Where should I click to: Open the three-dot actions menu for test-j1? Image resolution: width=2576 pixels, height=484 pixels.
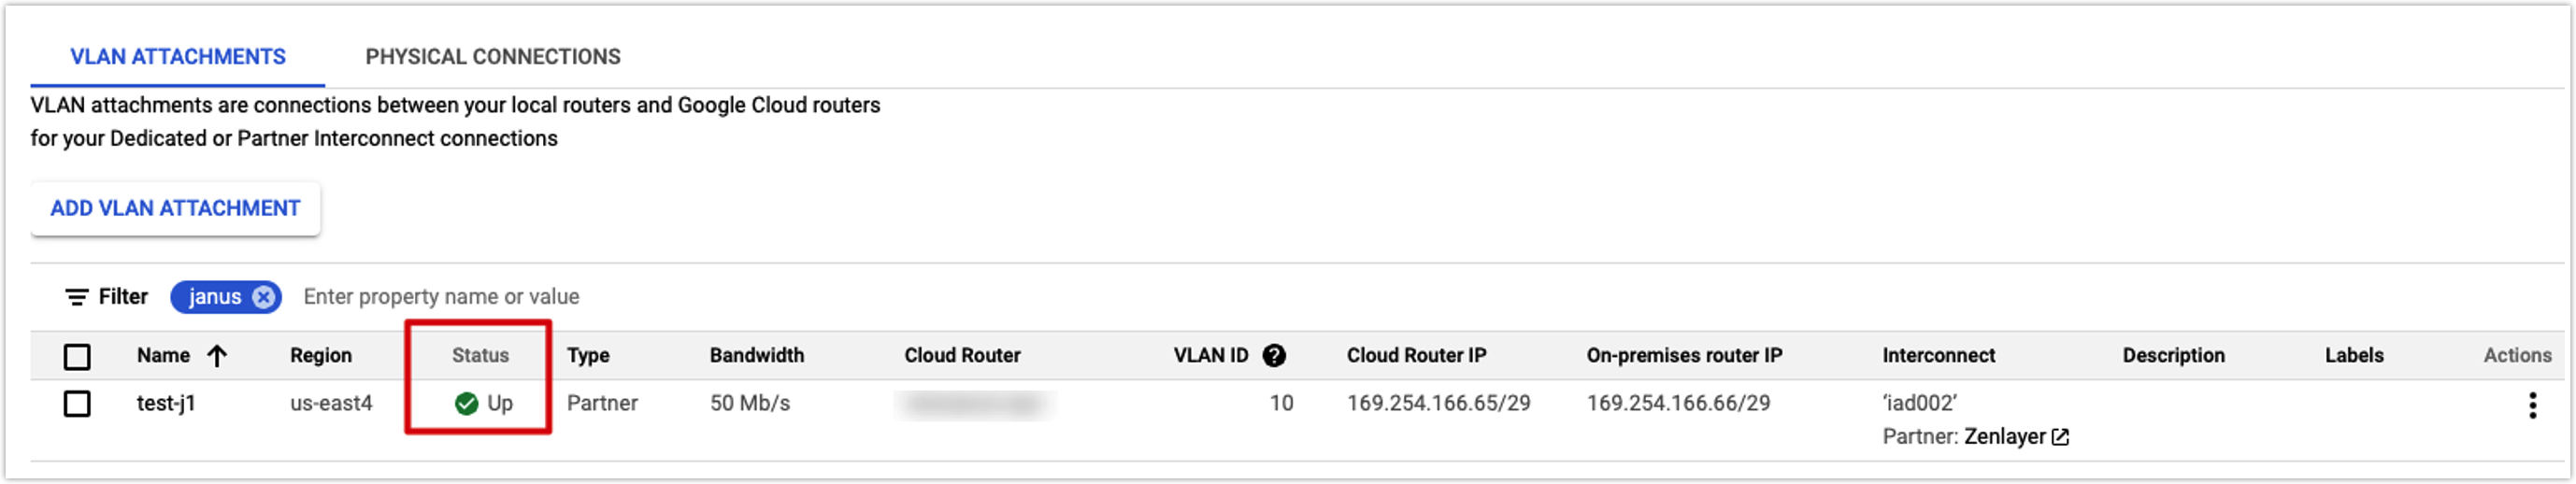[x=2532, y=405]
